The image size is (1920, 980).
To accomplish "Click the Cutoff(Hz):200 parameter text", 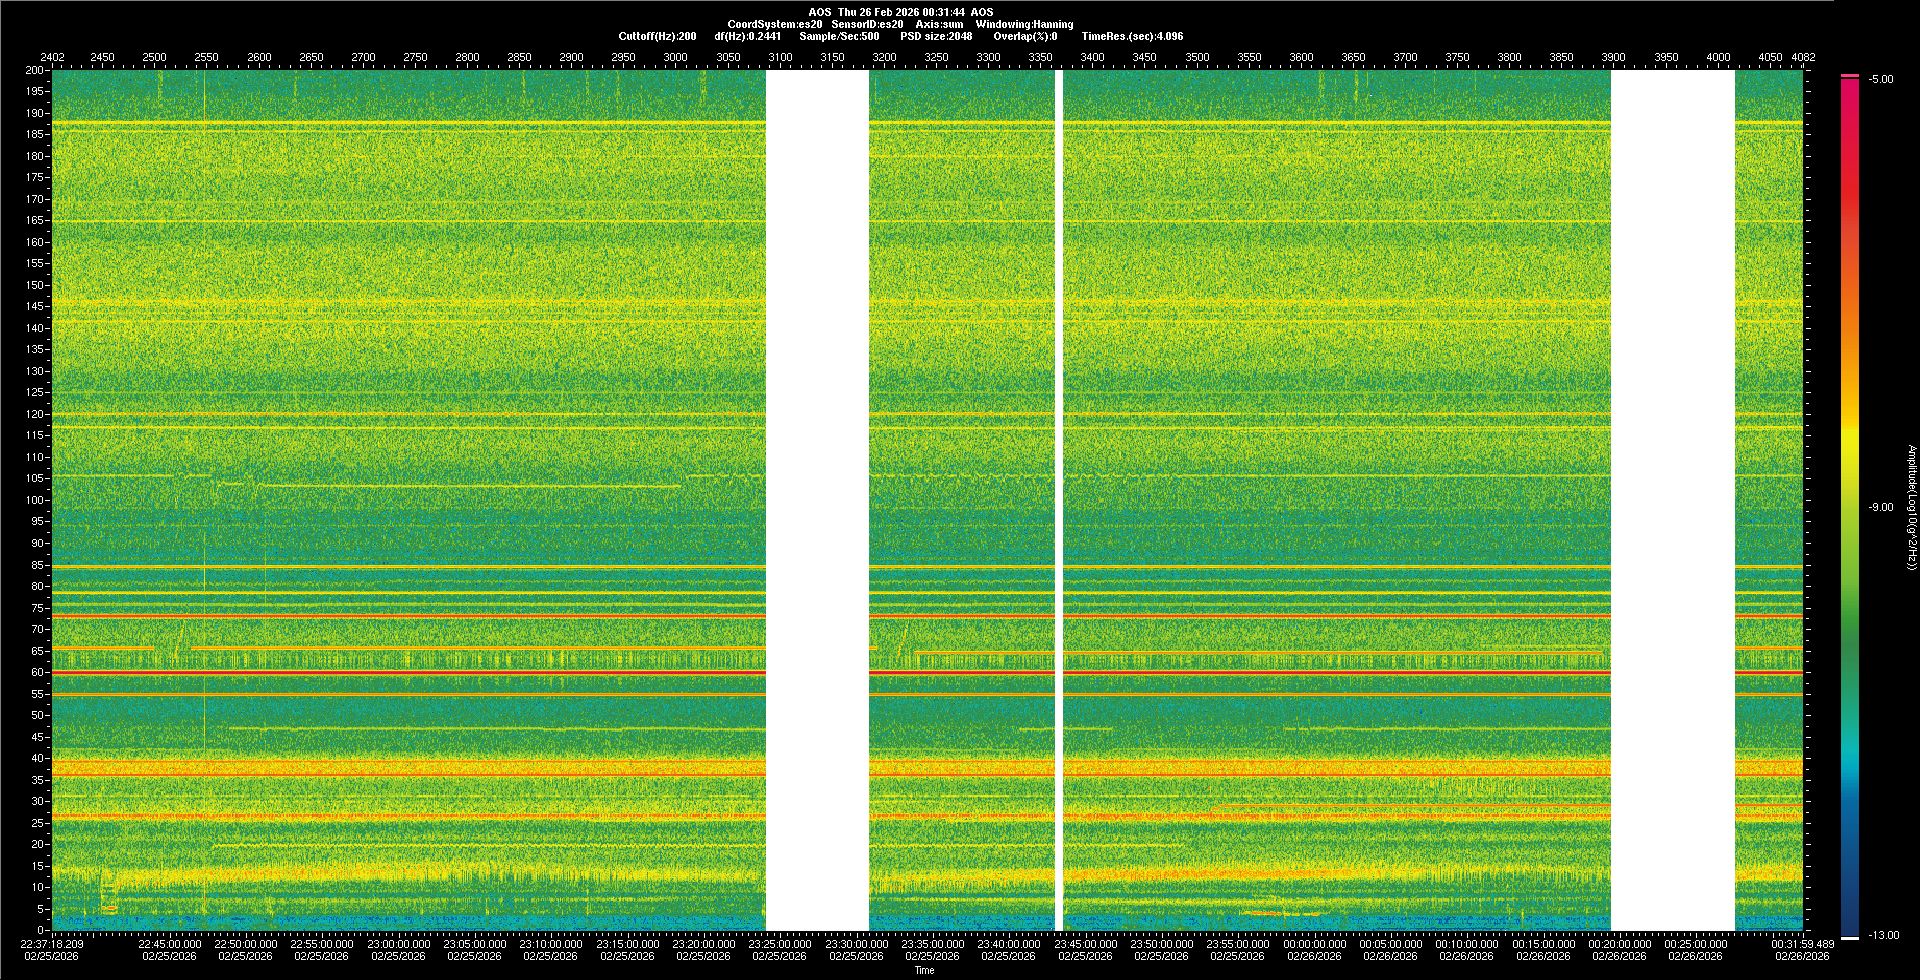I will [657, 36].
